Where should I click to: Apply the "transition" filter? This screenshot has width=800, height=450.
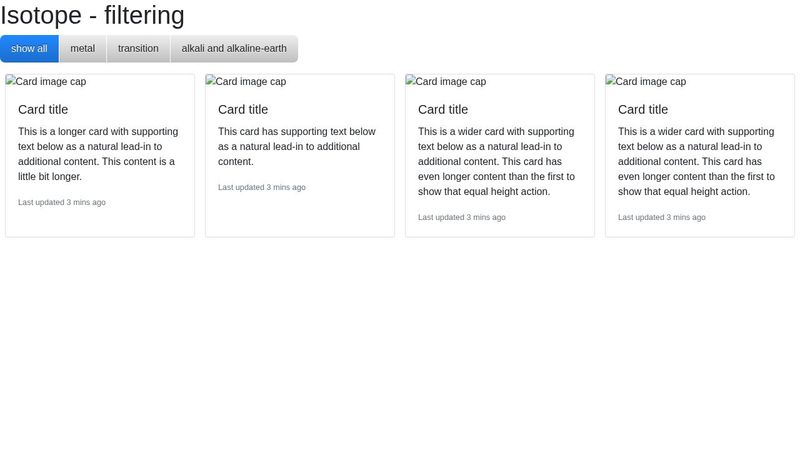click(x=138, y=48)
